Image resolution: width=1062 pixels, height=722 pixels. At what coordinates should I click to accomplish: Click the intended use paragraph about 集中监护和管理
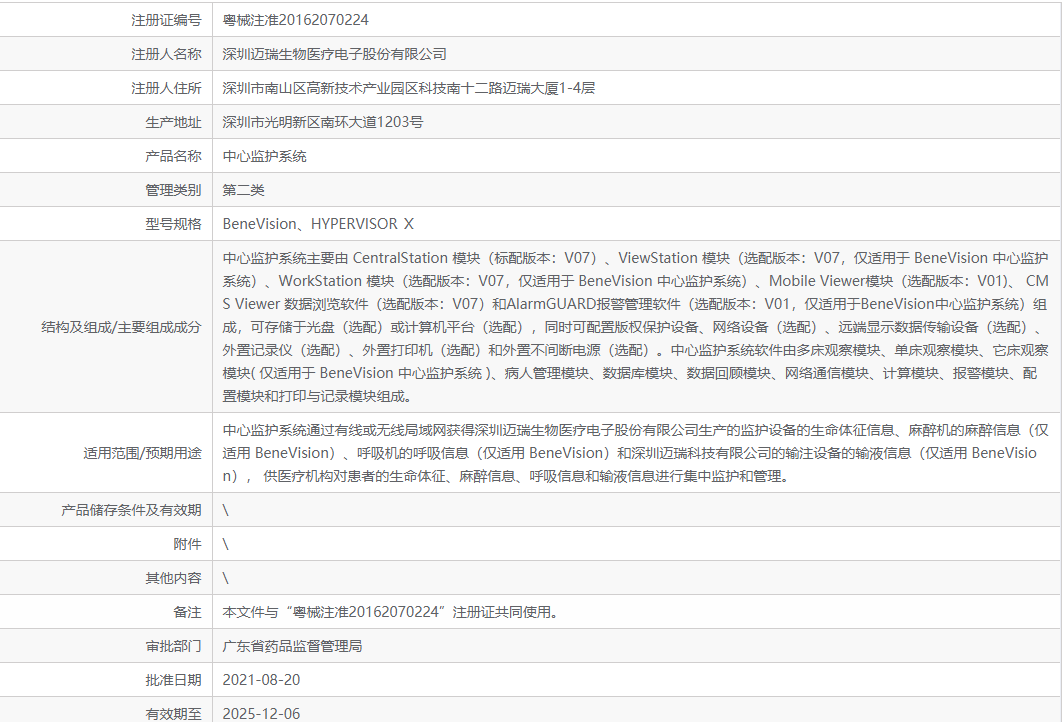635,453
